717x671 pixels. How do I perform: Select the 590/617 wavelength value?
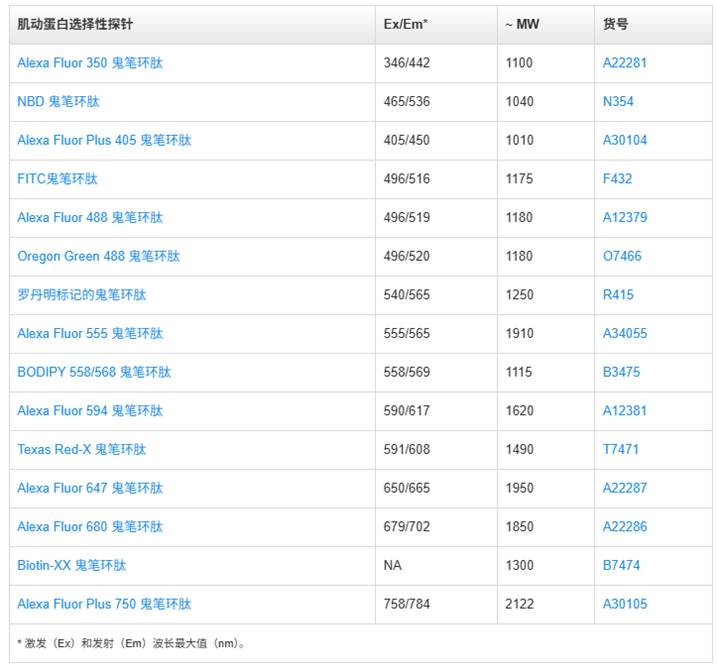[407, 410]
